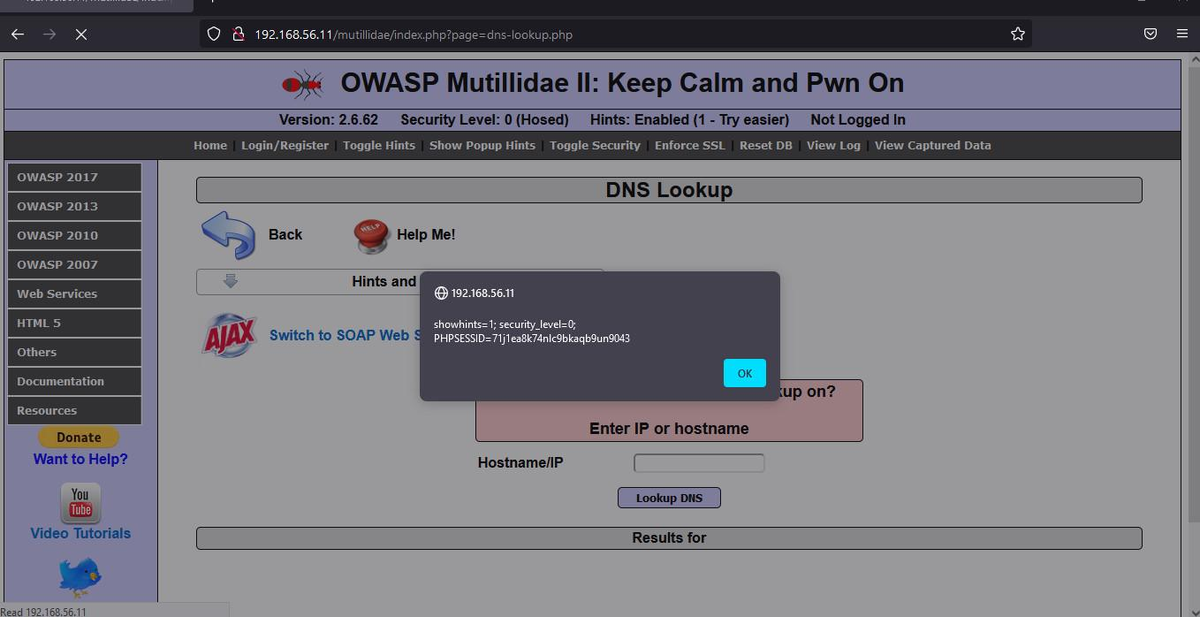
Task: Click the Twitter bird icon
Action: [80, 576]
